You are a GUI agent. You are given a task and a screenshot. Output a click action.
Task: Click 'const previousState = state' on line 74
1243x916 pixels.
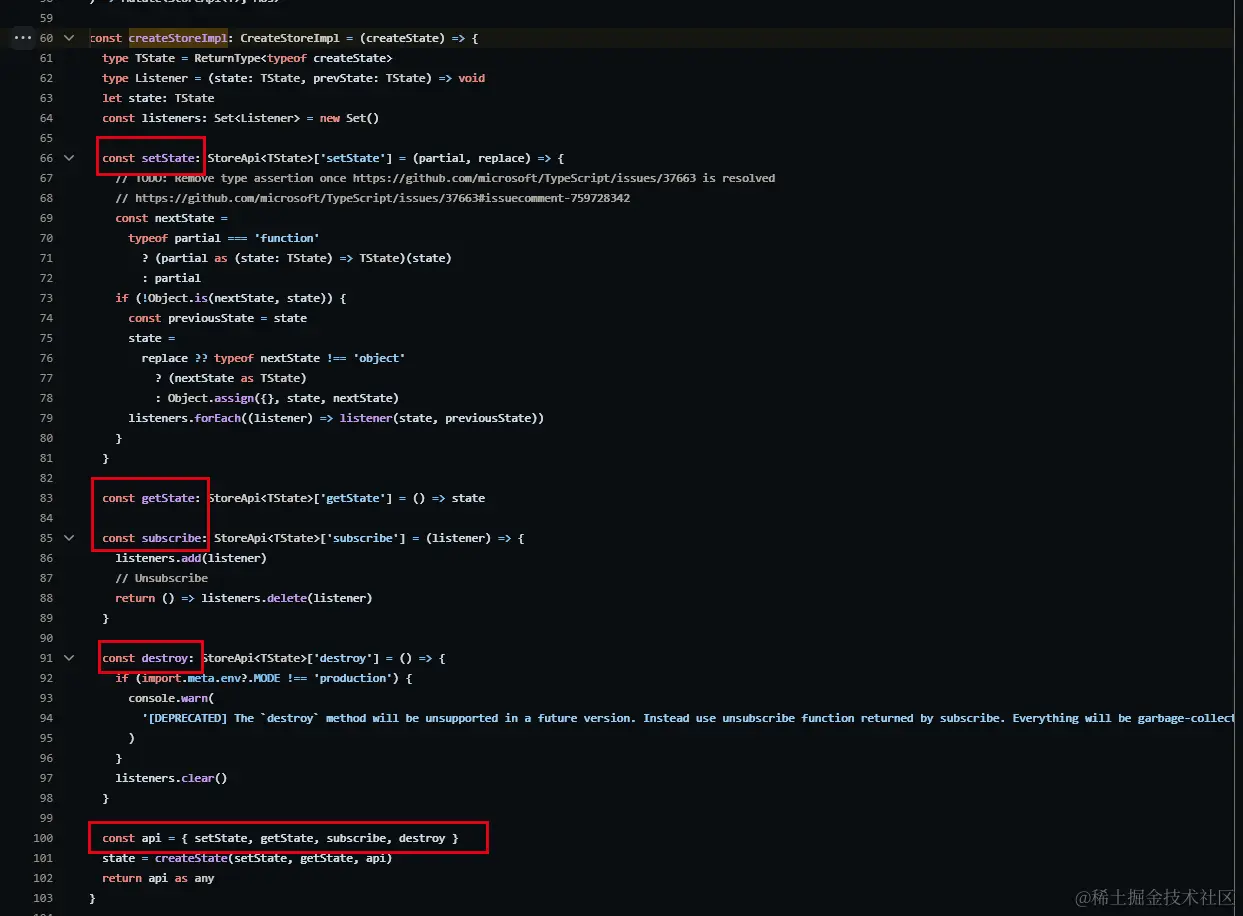click(x=218, y=318)
